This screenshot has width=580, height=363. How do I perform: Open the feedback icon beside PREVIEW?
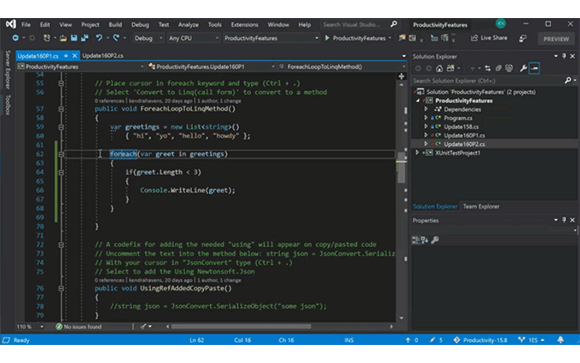pos(523,38)
